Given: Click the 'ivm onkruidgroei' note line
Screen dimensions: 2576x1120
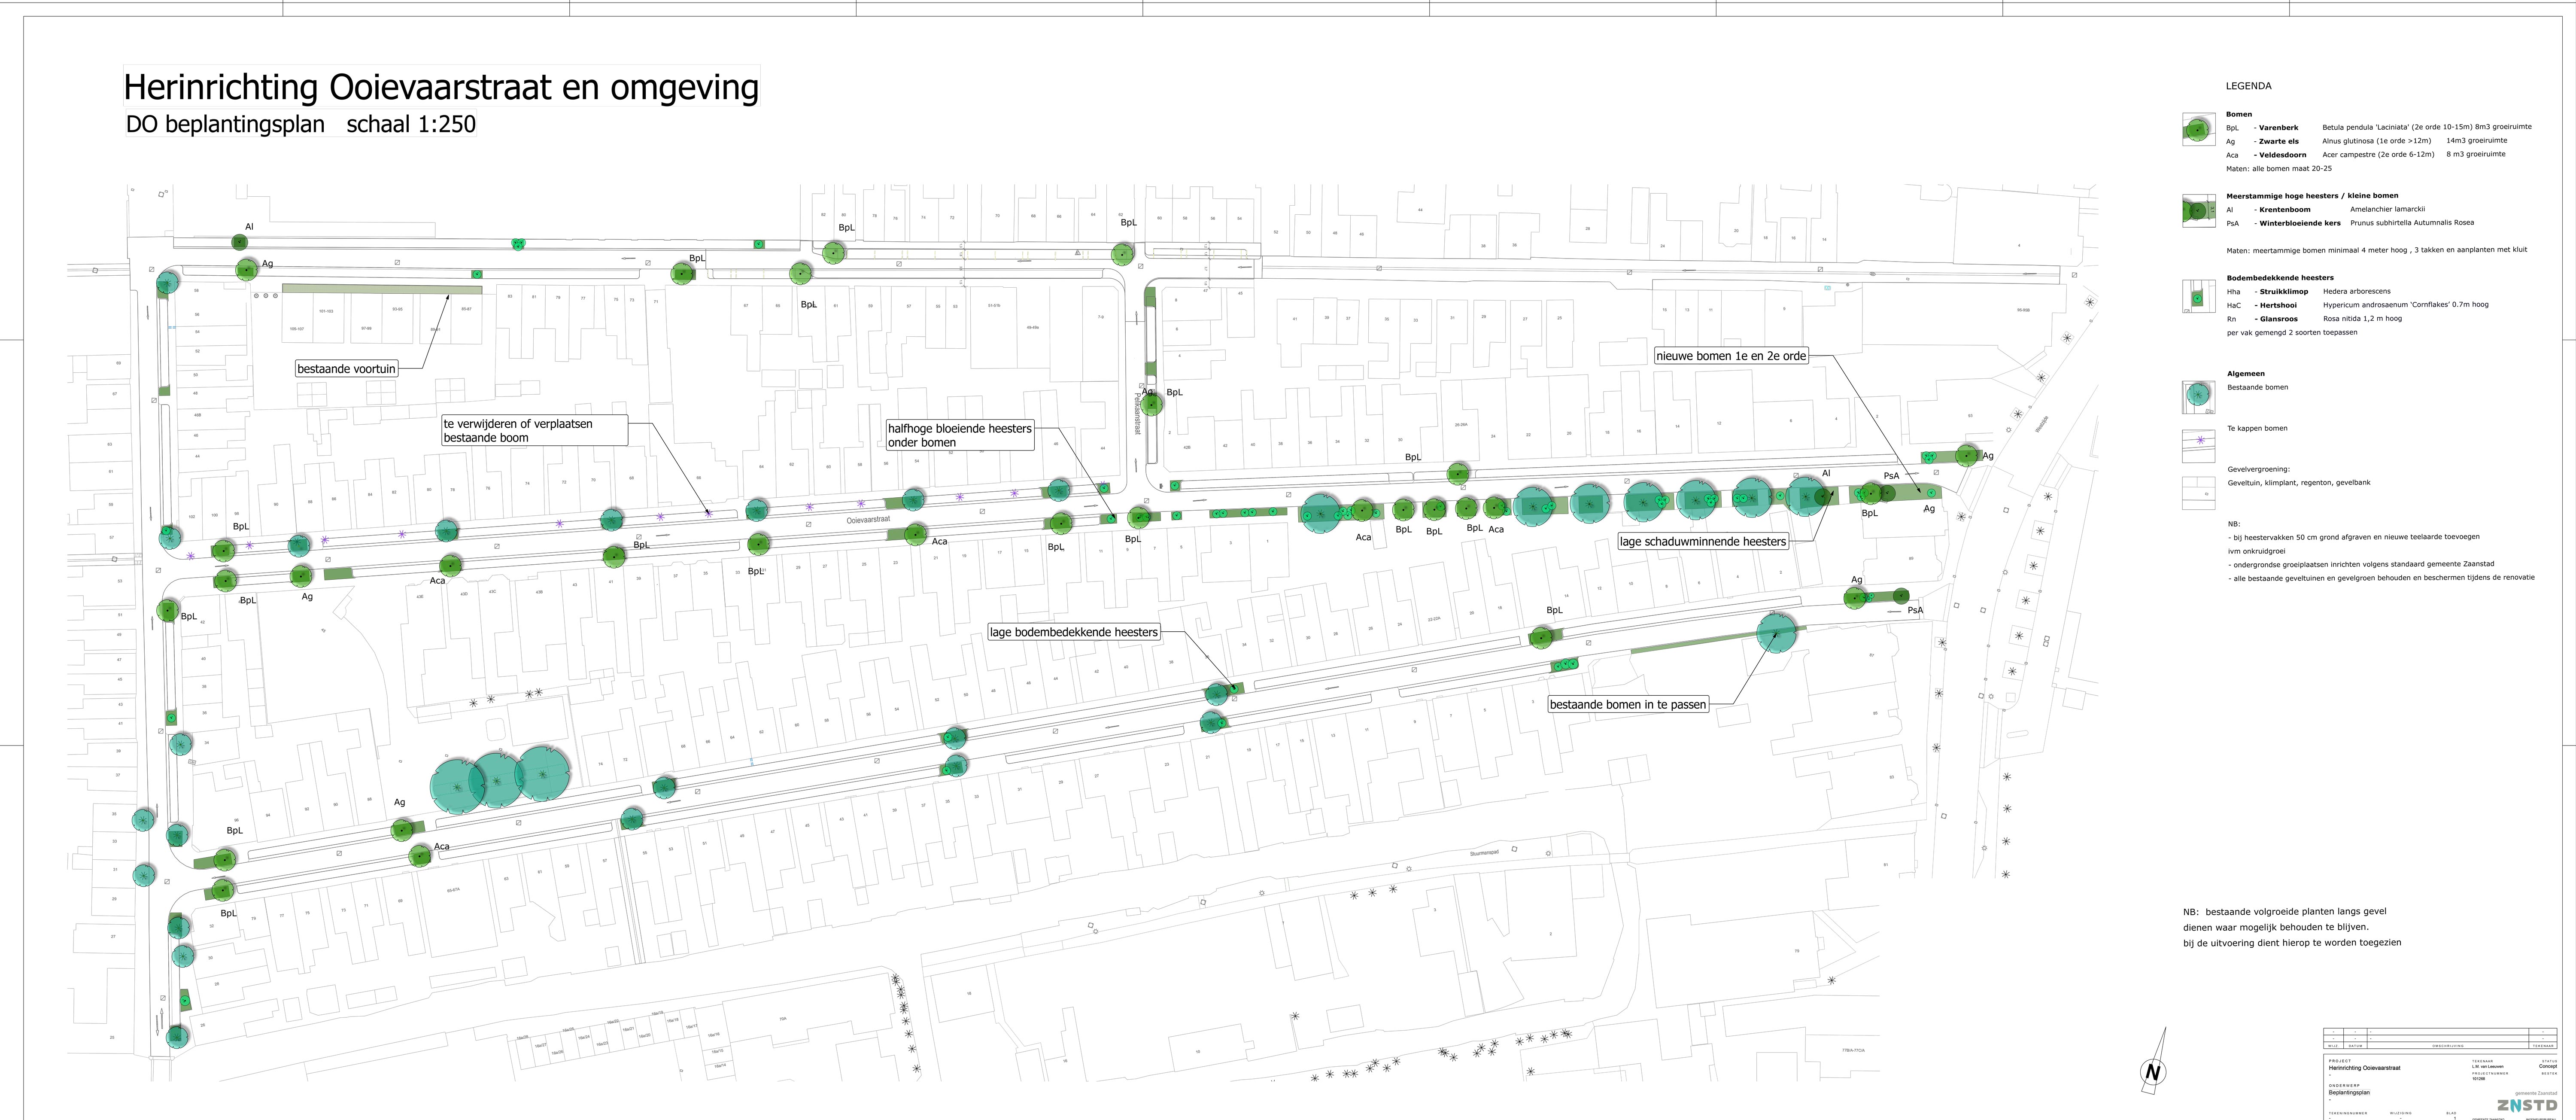Looking at the screenshot, I should pyautogui.click(x=2257, y=551).
